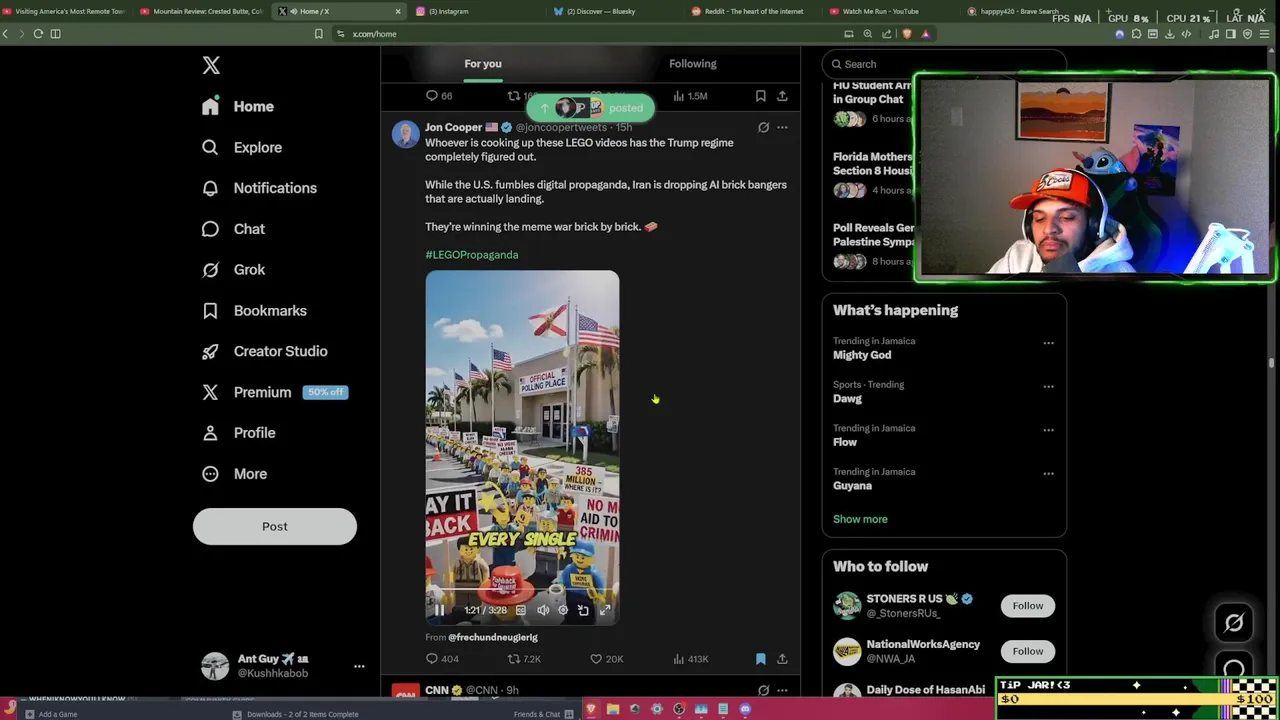The width and height of the screenshot is (1280, 720).
Task: Open Creator Studio in the sidebar
Action: pos(264,351)
